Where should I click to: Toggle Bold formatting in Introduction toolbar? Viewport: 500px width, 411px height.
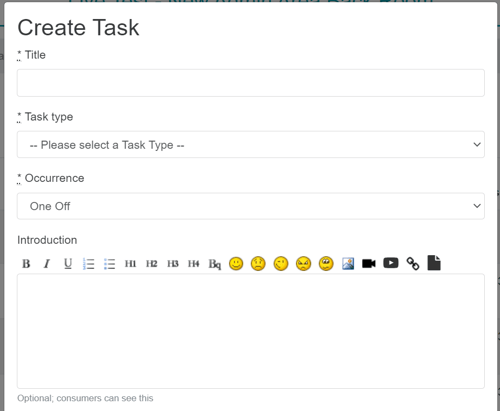coord(26,264)
